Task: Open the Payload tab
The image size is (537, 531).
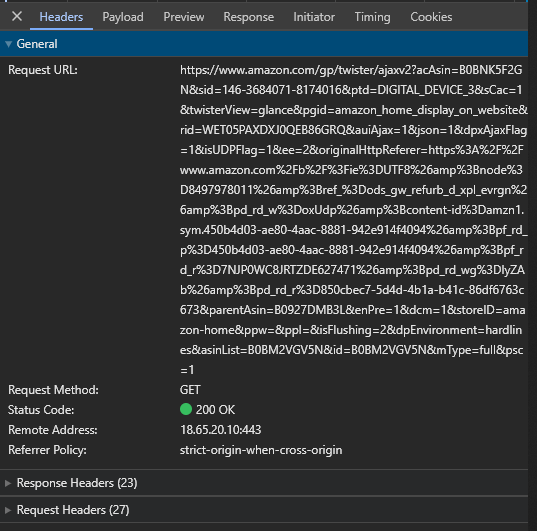Action: 123,17
